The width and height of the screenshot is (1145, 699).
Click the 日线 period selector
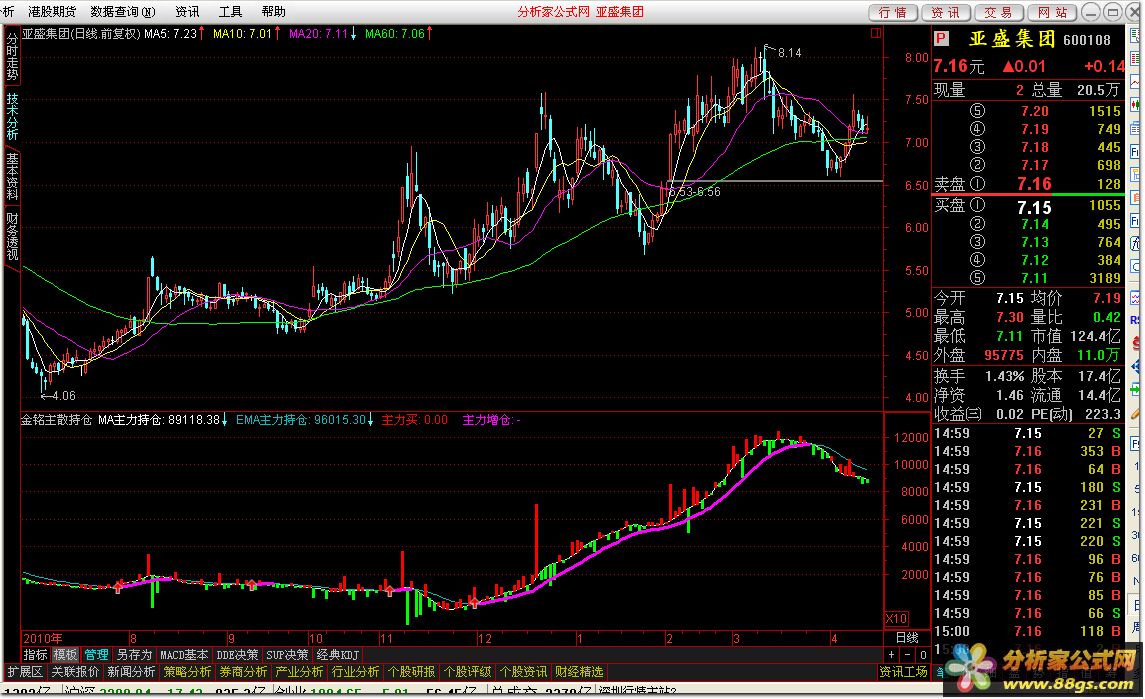[x=908, y=638]
